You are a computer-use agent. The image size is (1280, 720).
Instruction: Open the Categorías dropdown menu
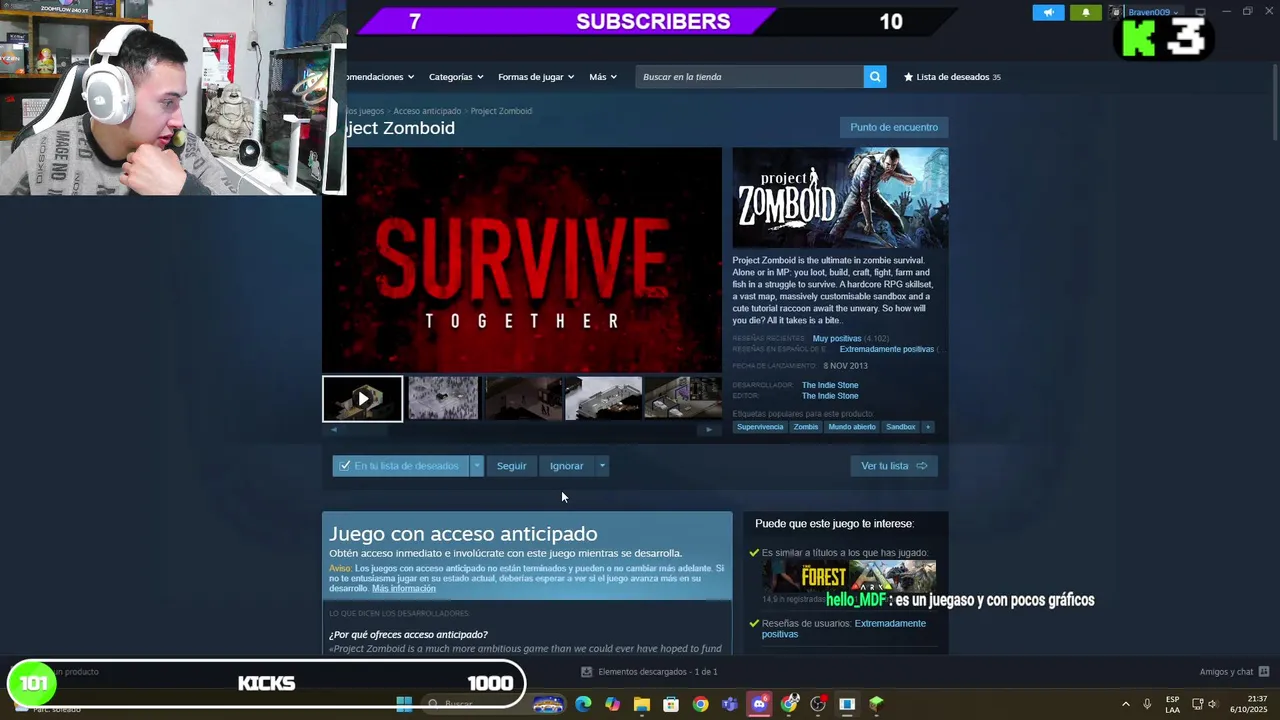(x=456, y=77)
